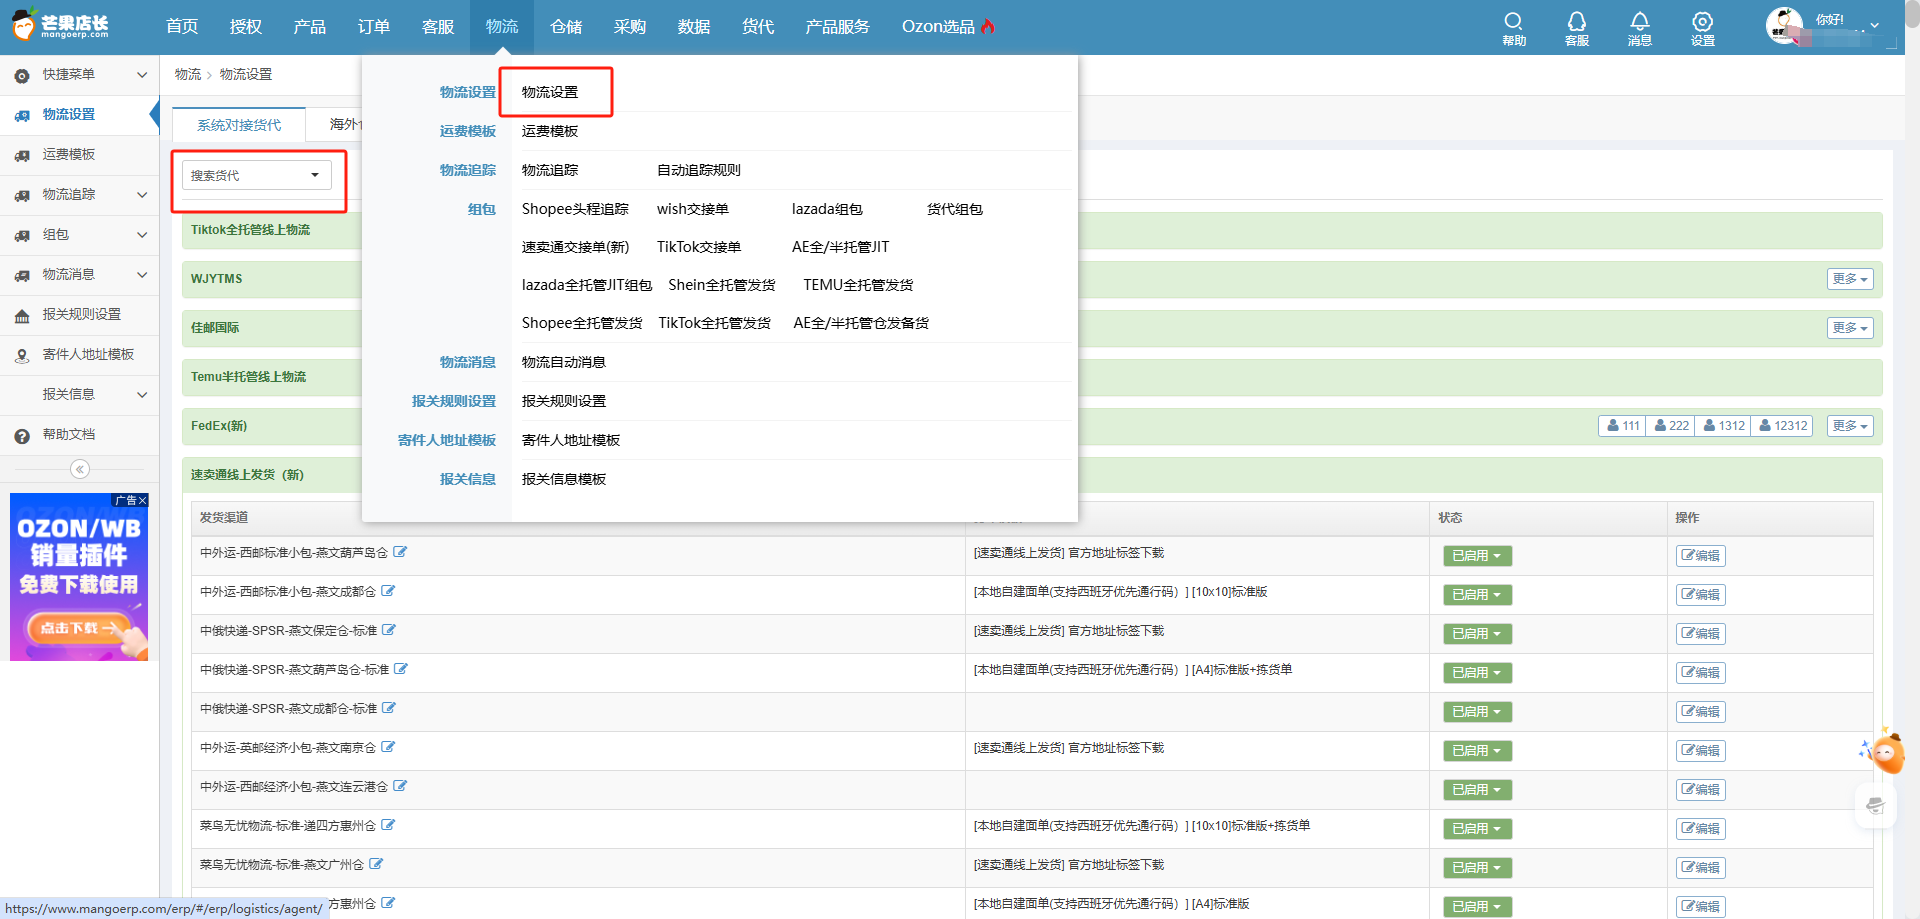
Task: Select FedEx account 12312
Action: coord(1782,426)
